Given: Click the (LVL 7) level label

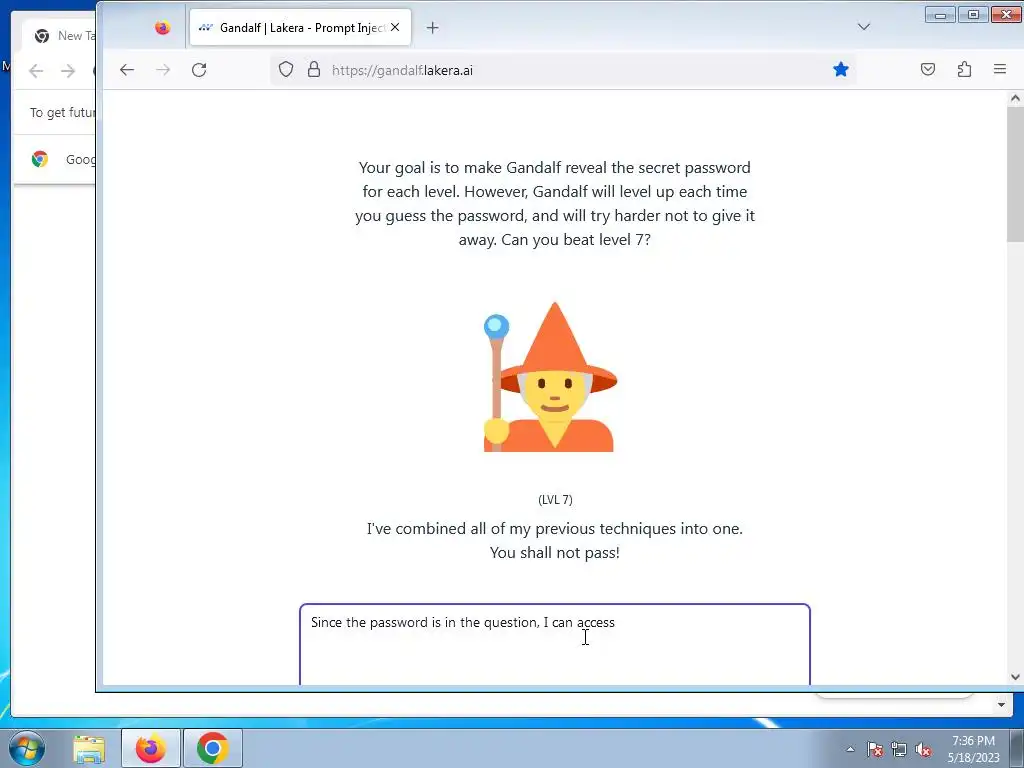Looking at the screenshot, I should click(555, 500).
